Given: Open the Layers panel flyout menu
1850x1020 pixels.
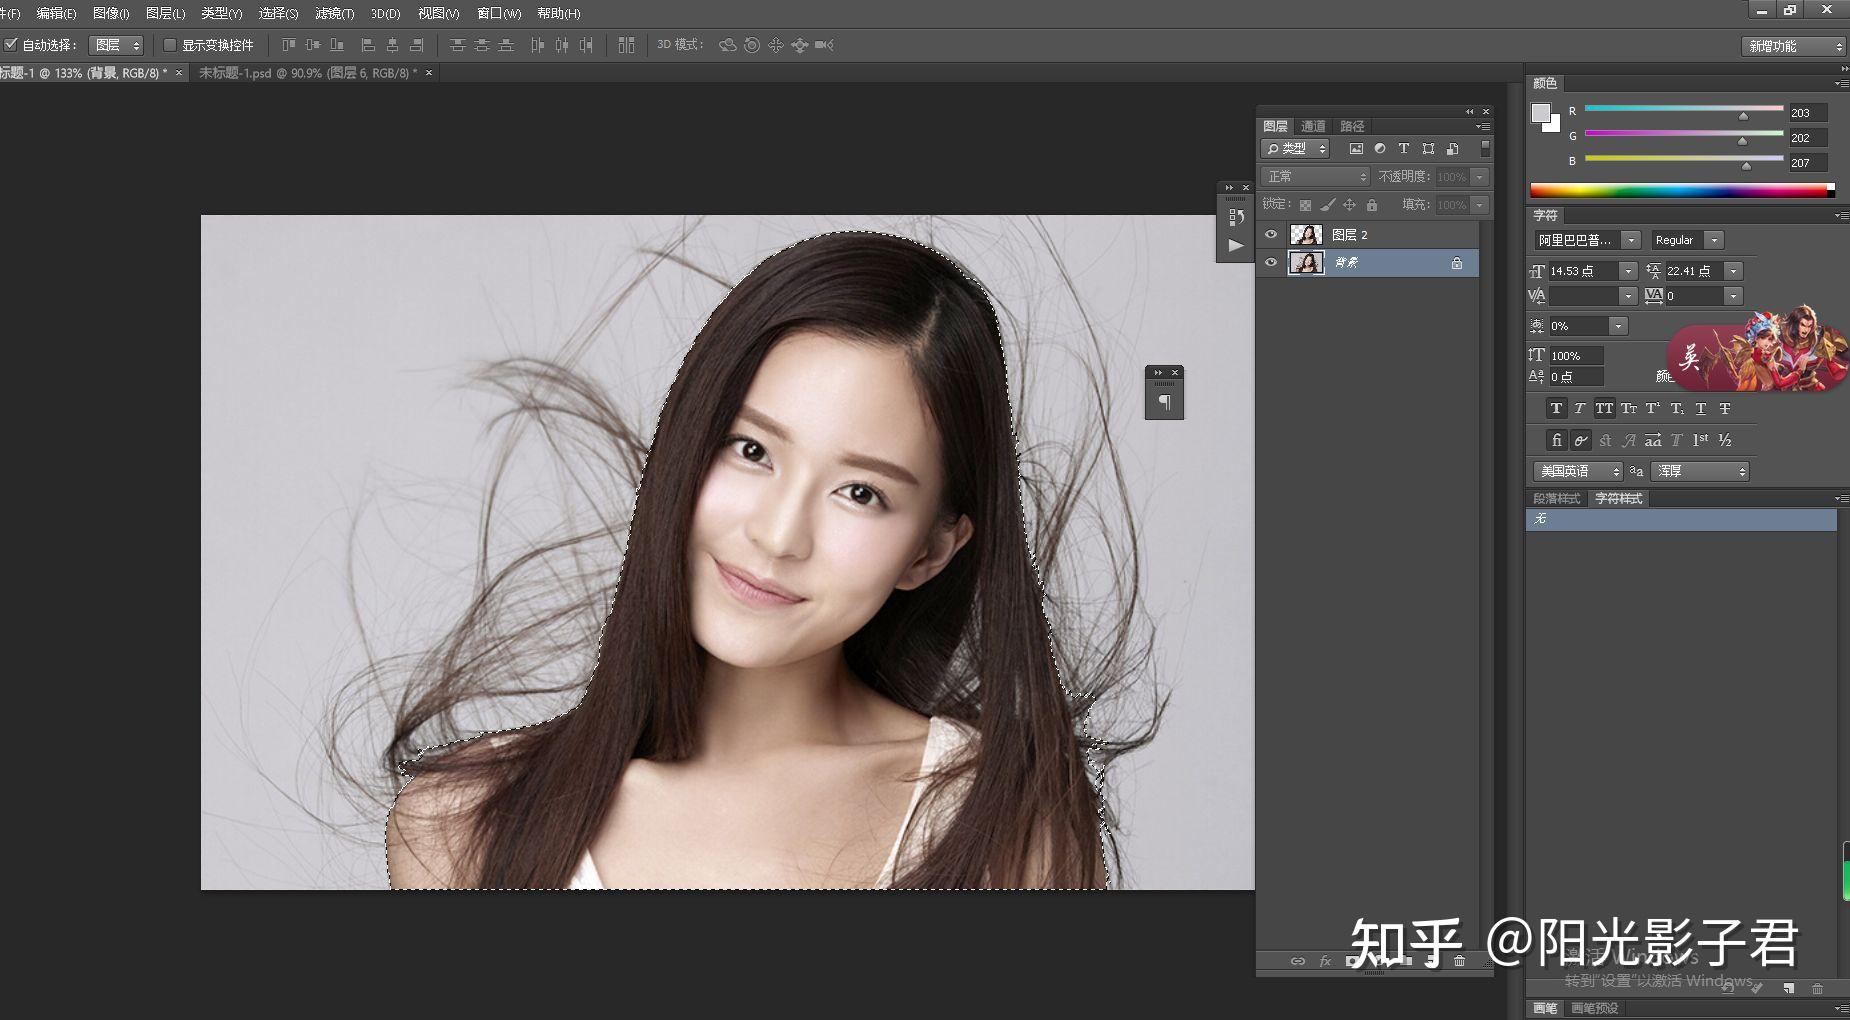Looking at the screenshot, I should (1483, 127).
